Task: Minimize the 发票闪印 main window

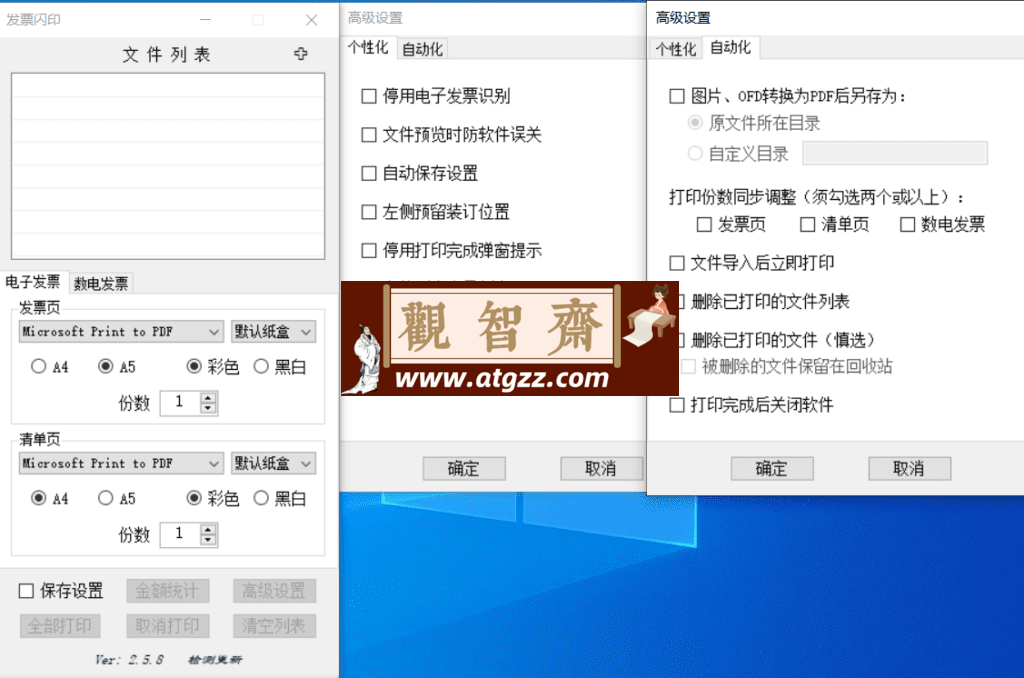Action: 205,20
